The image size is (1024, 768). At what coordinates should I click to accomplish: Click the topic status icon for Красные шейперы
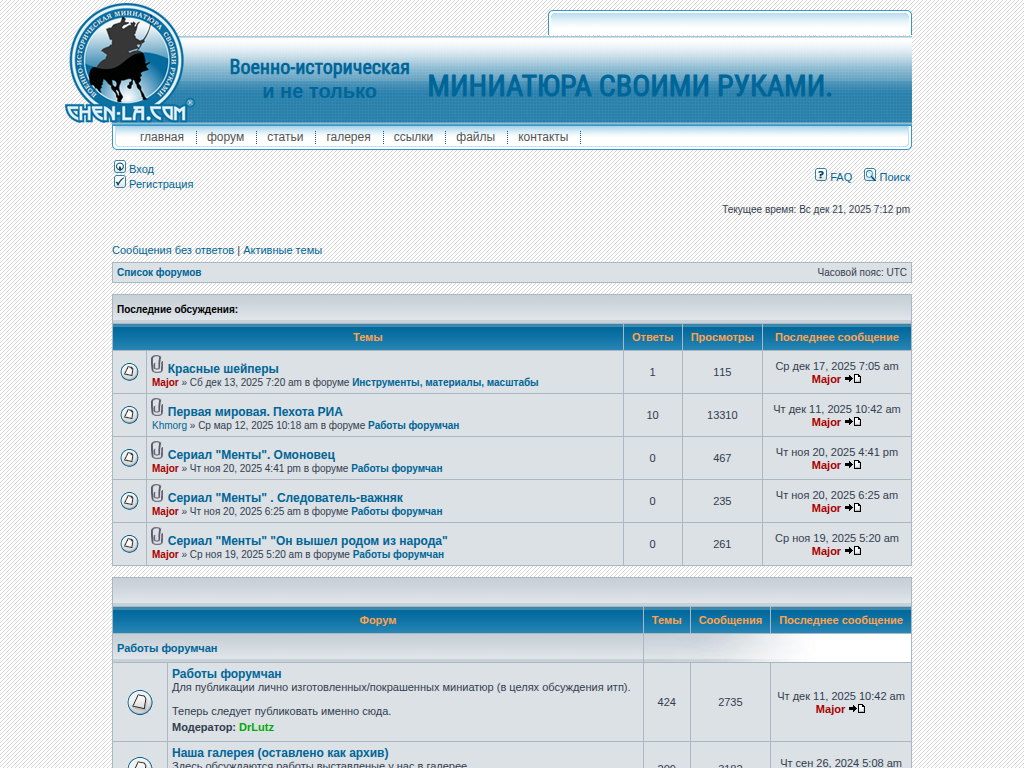pyautogui.click(x=129, y=372)
